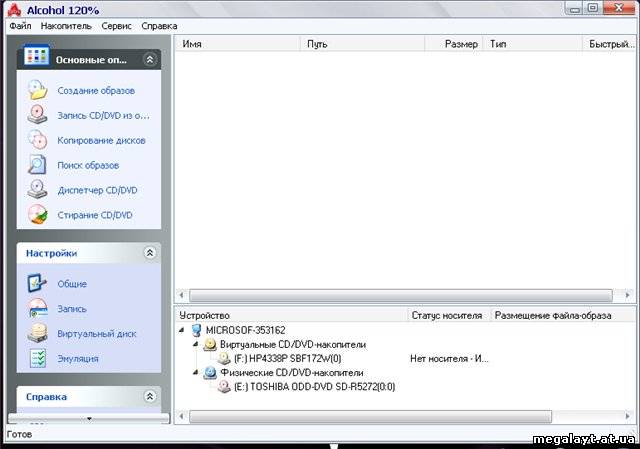640x449 pixels.
Task: Select the Виртуальные CD/DVD-накопители row
Action: [x=293, y=345]
